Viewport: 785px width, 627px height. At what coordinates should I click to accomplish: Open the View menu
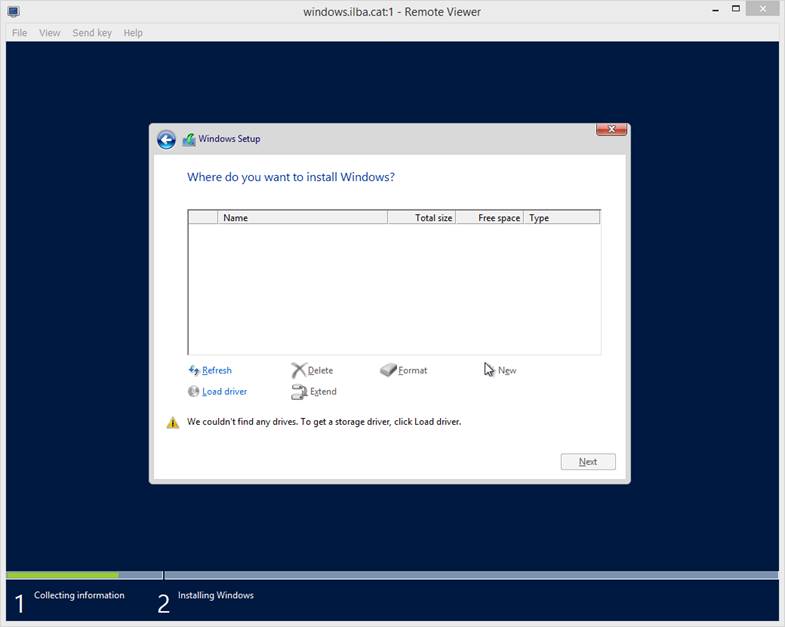(x=50, y=33)
